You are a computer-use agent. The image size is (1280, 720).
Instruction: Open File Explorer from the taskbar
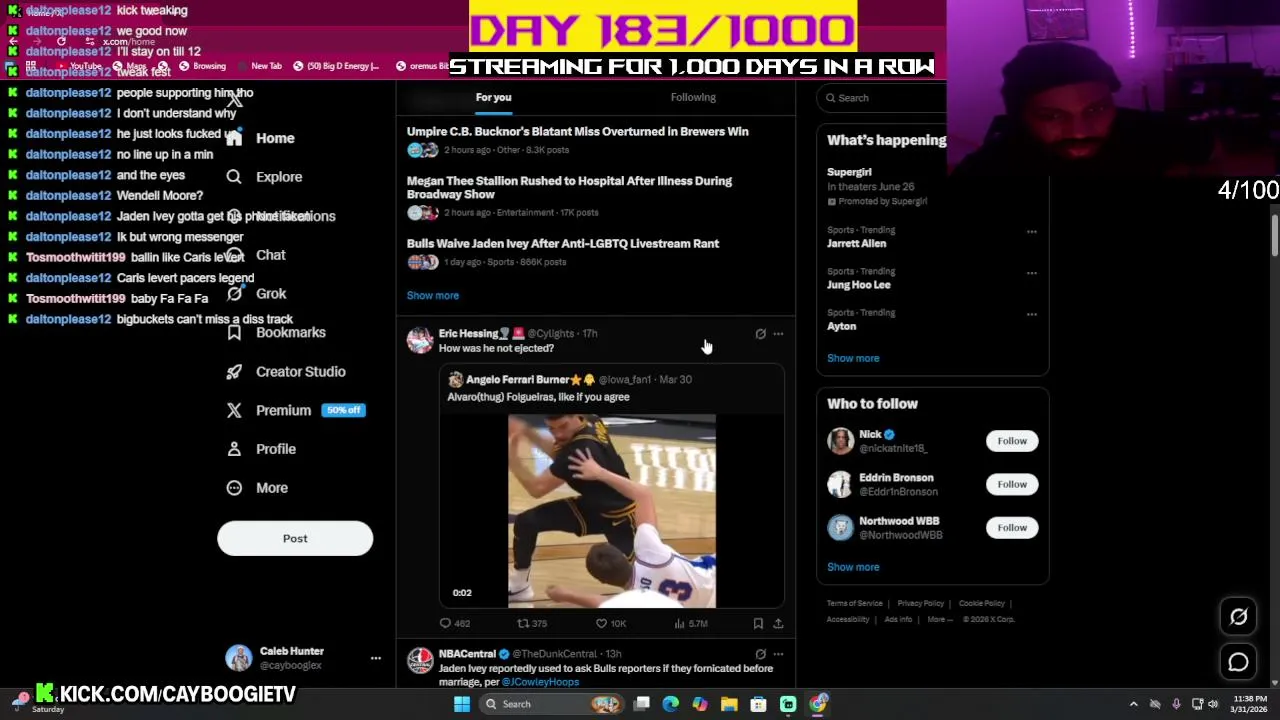729,704
